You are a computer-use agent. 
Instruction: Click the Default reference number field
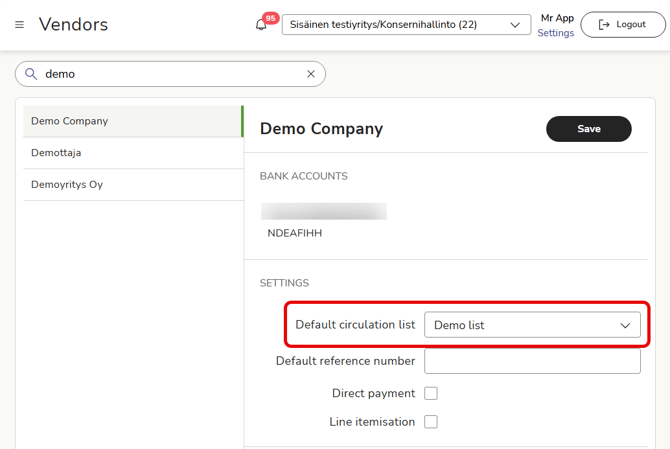click(532, 361)
